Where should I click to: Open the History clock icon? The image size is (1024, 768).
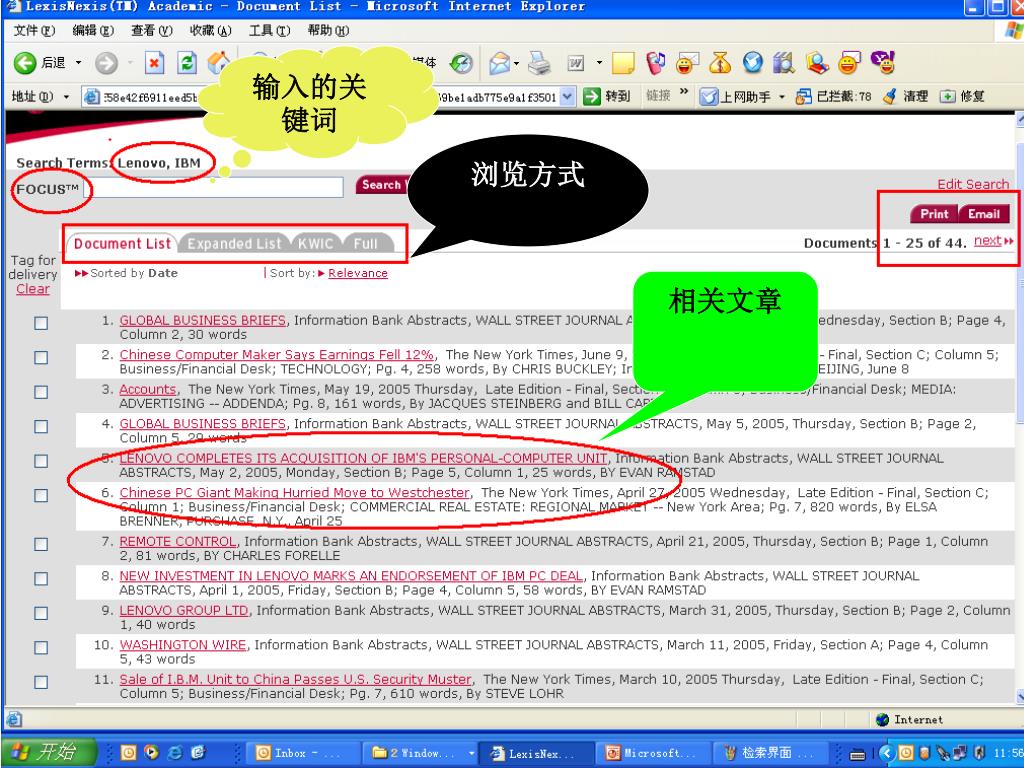tap(461, 63)
